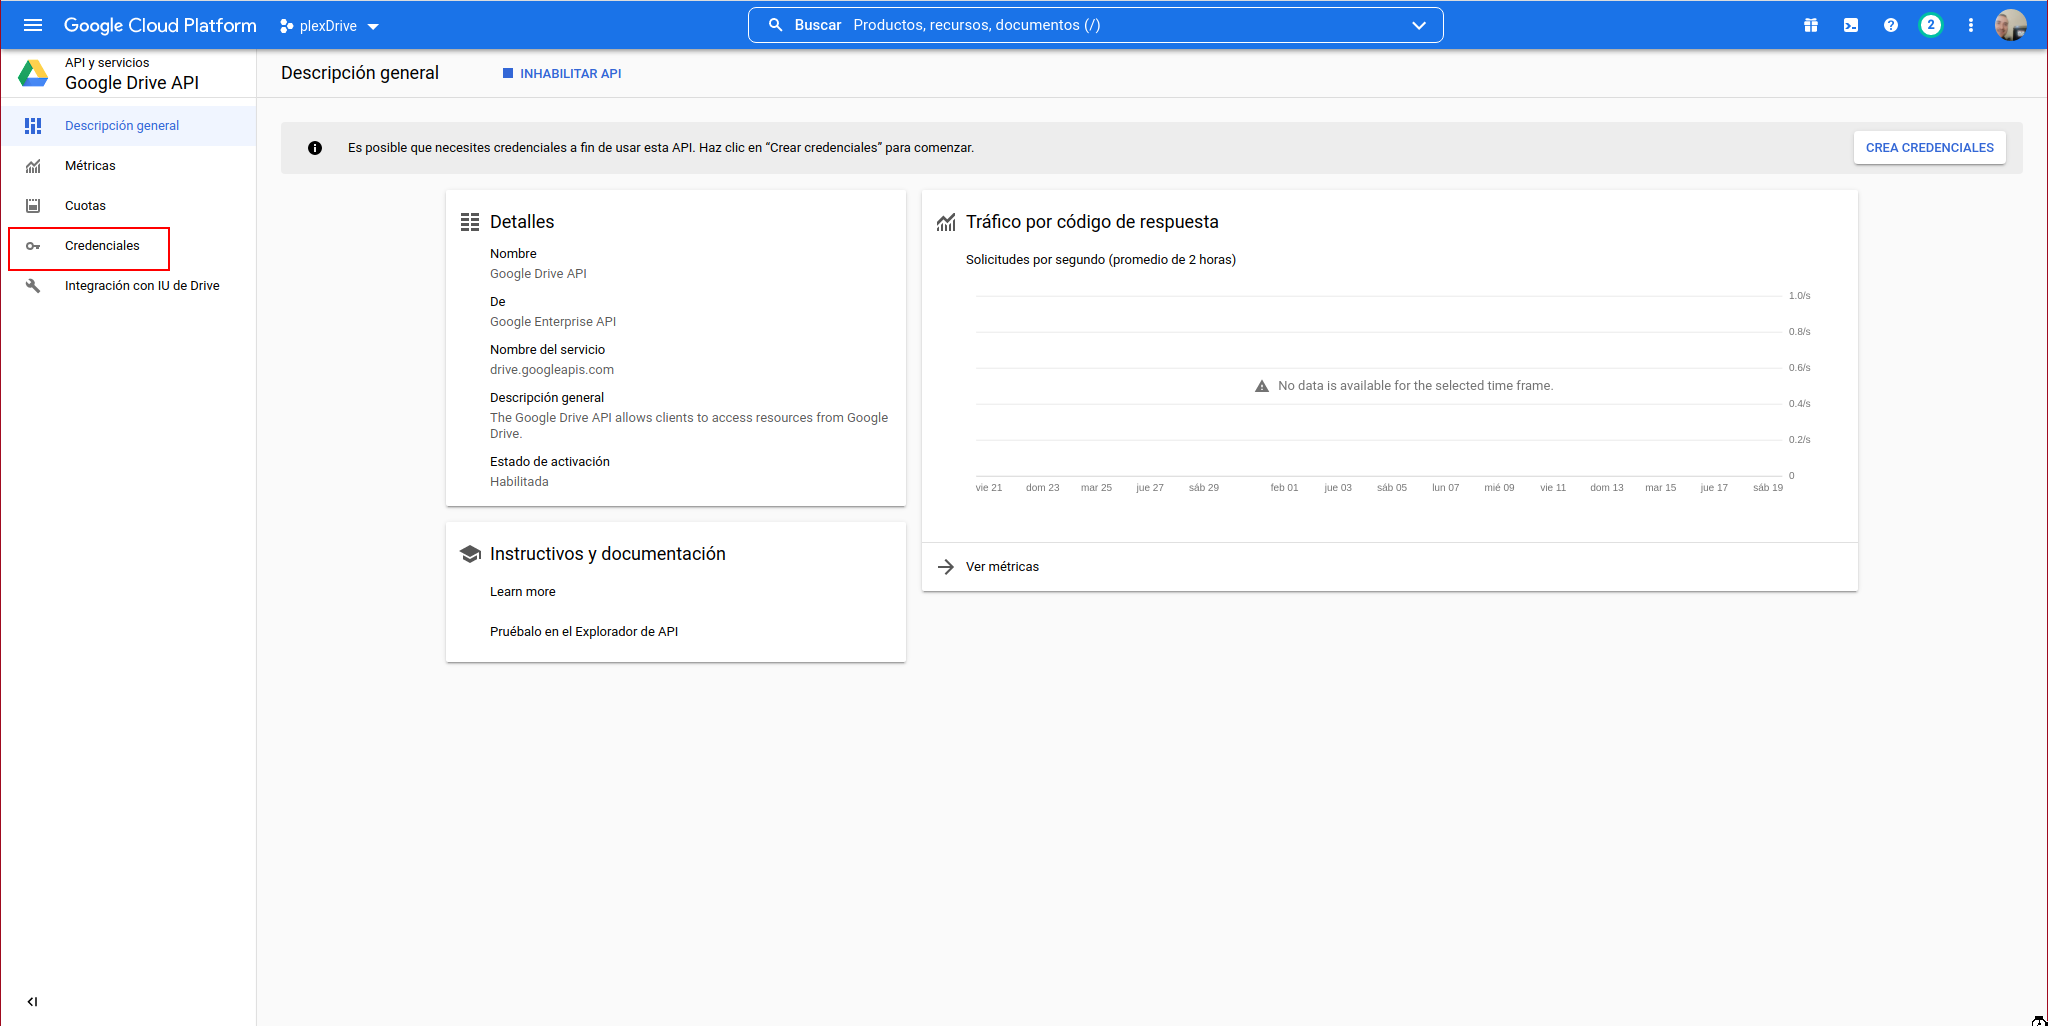The height and width of the screenshot is (1026, 2048).
Task: Collapse the left sidebar panel
Action: point(32,1001)
